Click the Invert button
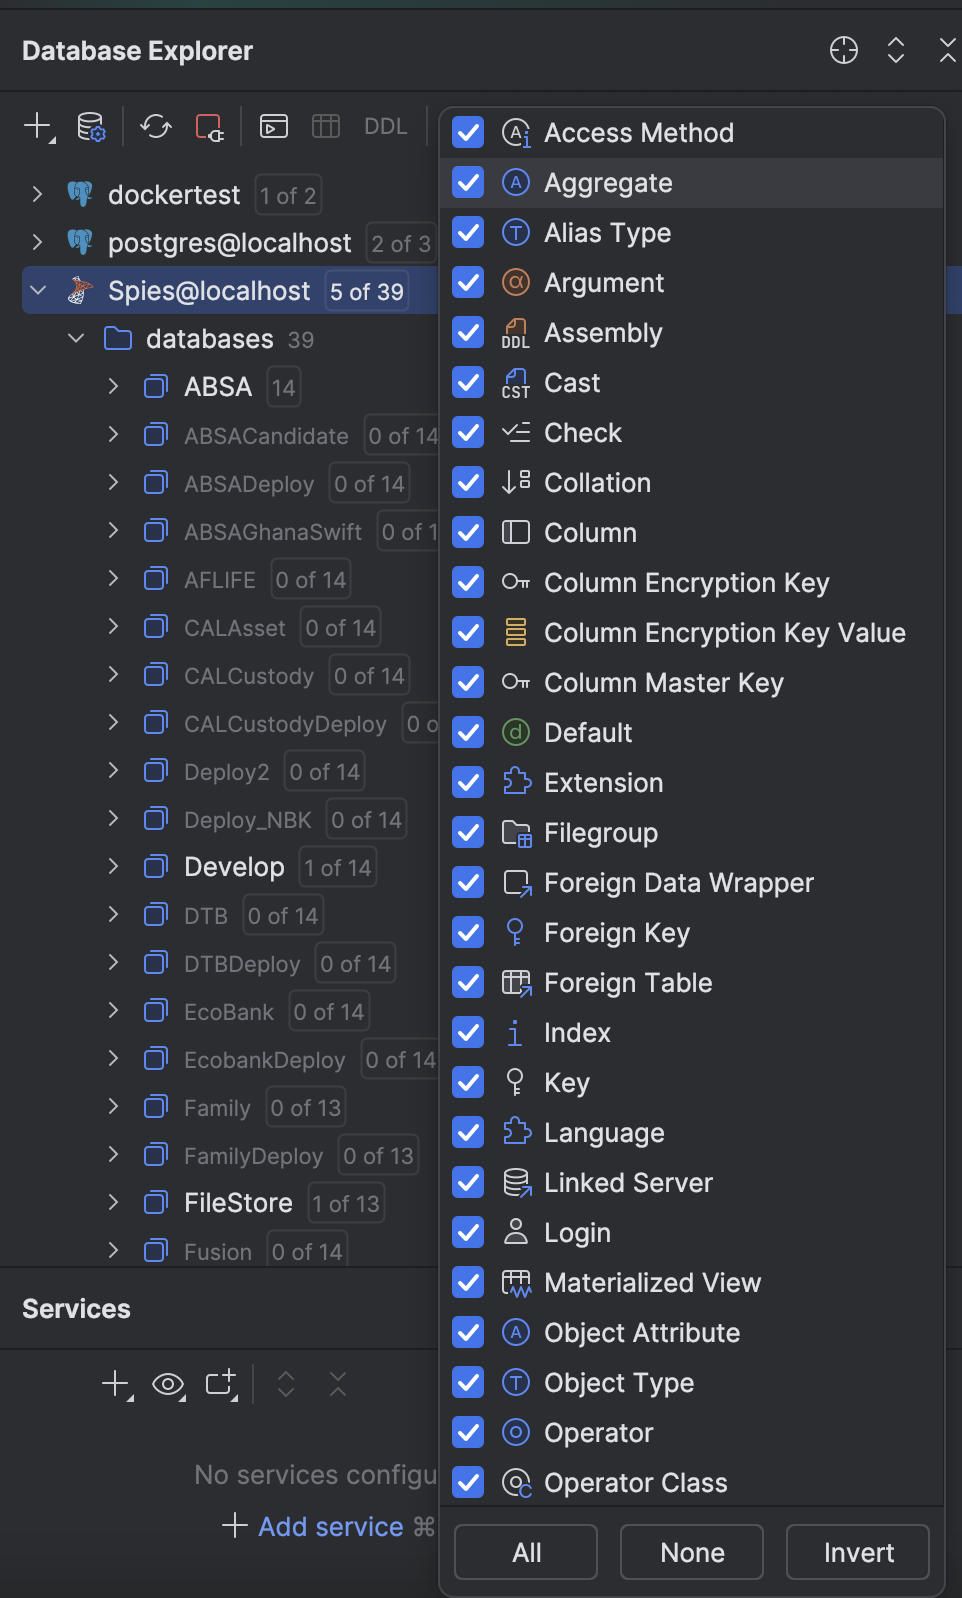 [858, 1552]
